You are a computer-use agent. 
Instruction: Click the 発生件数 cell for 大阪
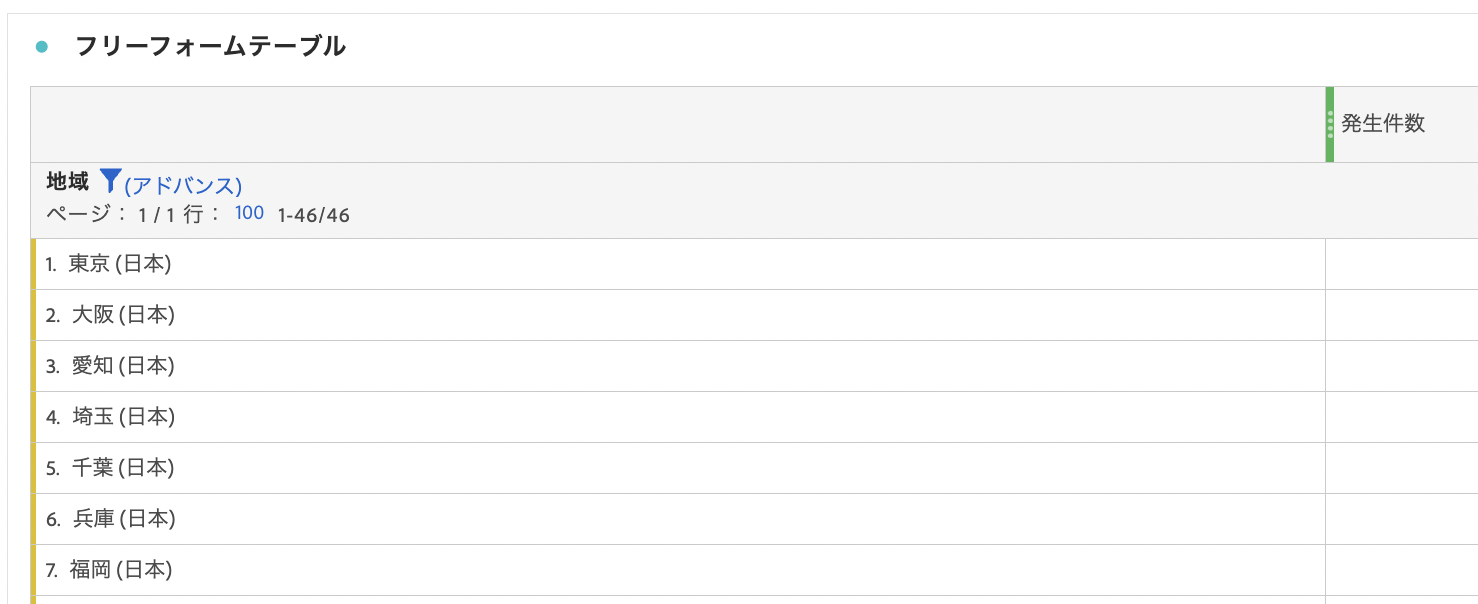click(1402, 315)
